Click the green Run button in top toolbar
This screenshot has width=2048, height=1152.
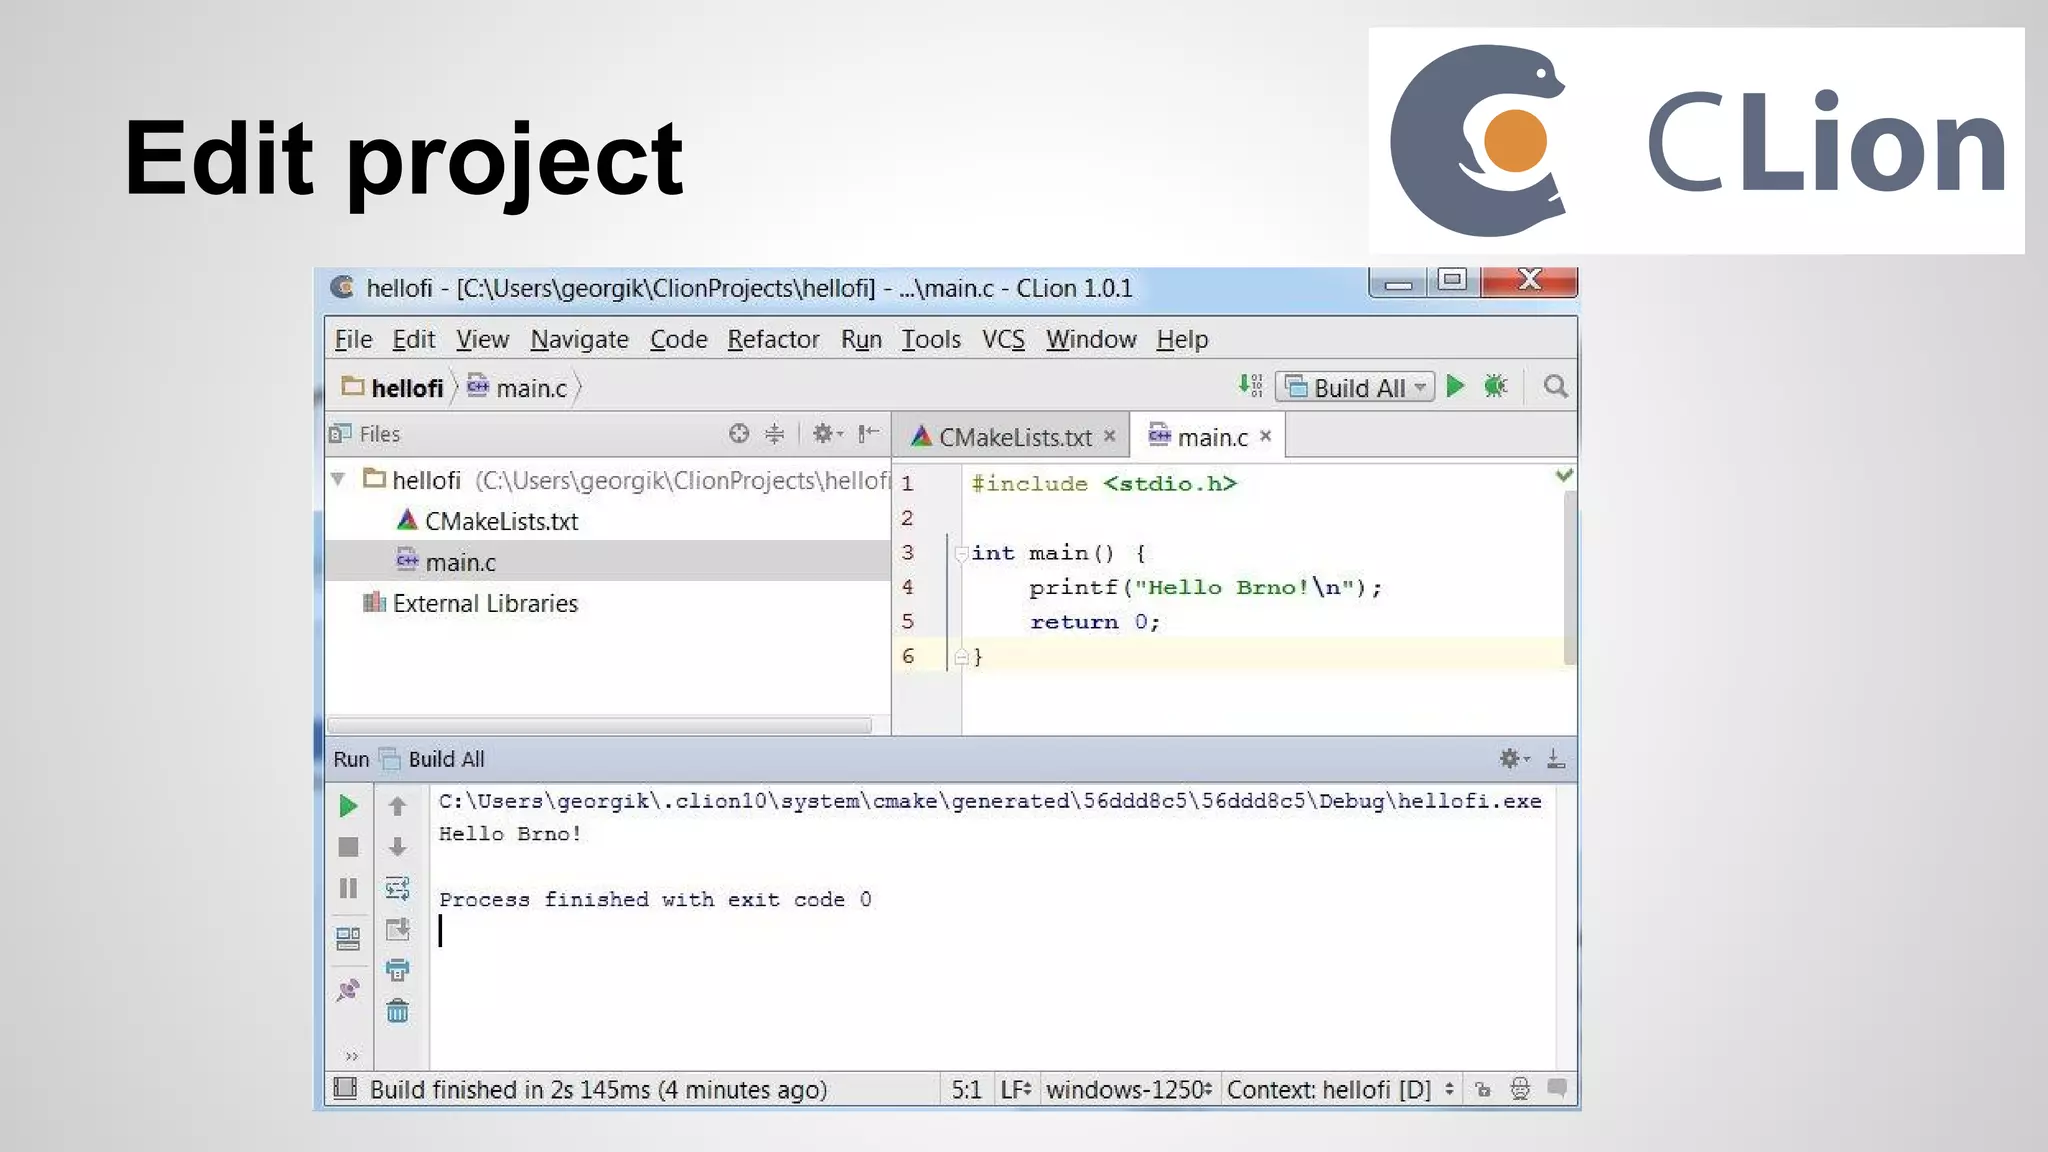pyautogui.click(x=1455, y=386)
